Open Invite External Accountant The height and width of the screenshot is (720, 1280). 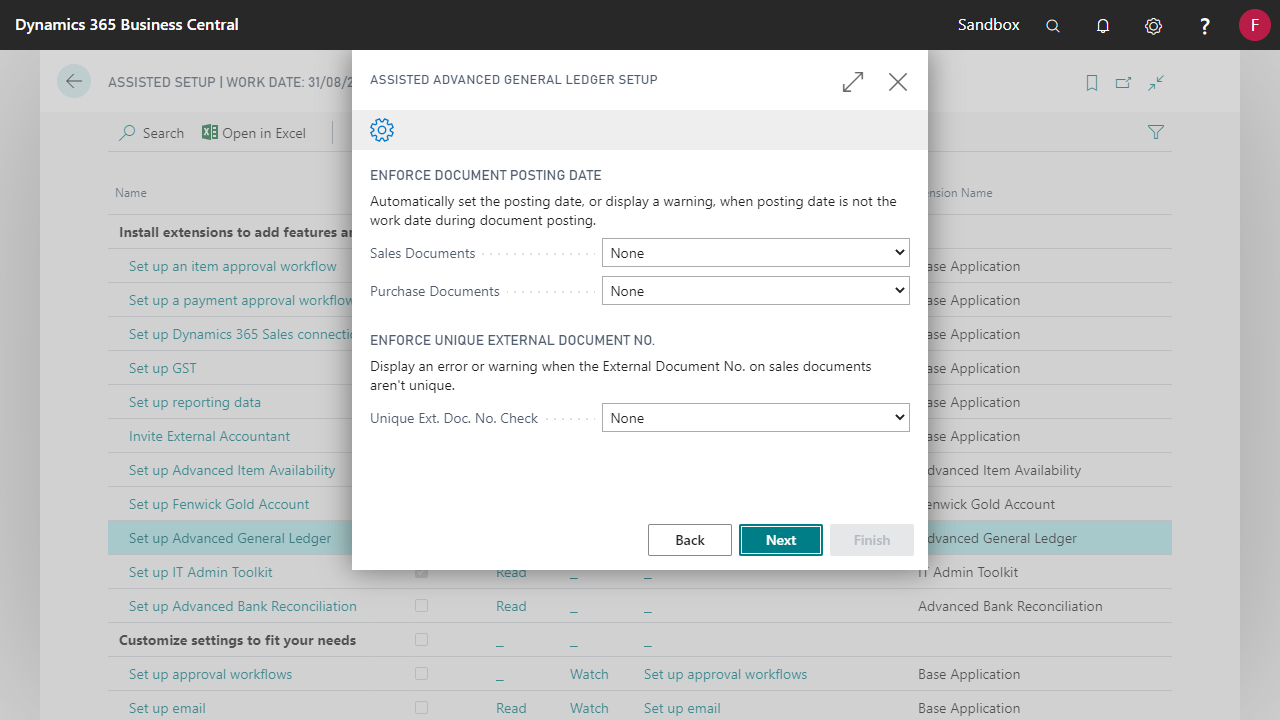click(x=210, y=436)
